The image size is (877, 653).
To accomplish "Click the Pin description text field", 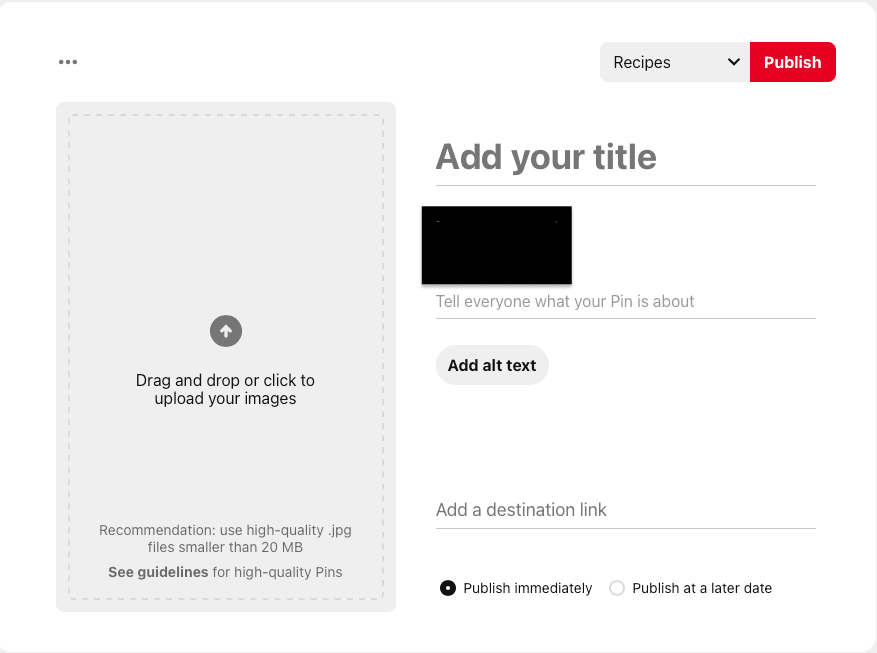I will pos(625,302).
